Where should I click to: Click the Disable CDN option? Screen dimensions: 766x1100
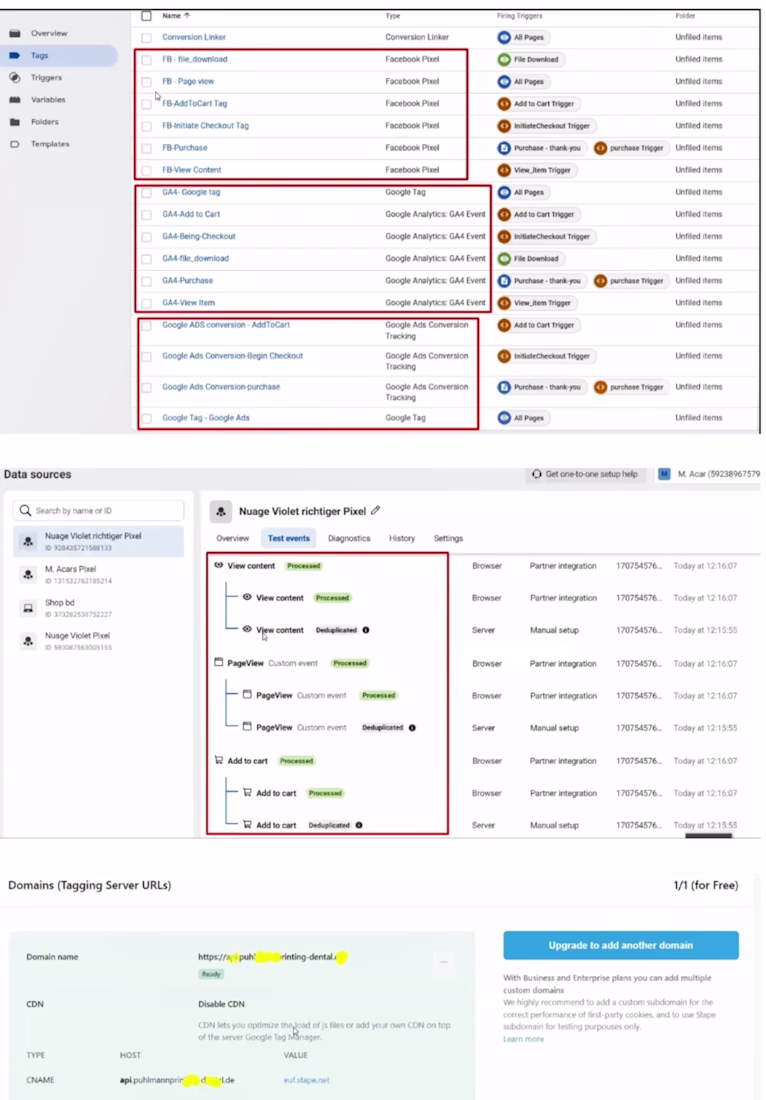[x=221, y=1004]
